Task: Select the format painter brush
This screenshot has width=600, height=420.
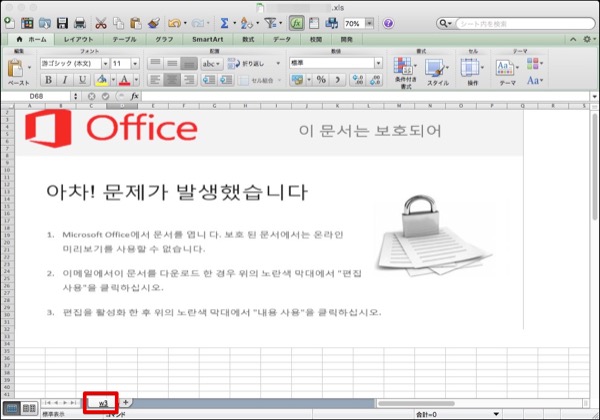Action: 153,23
